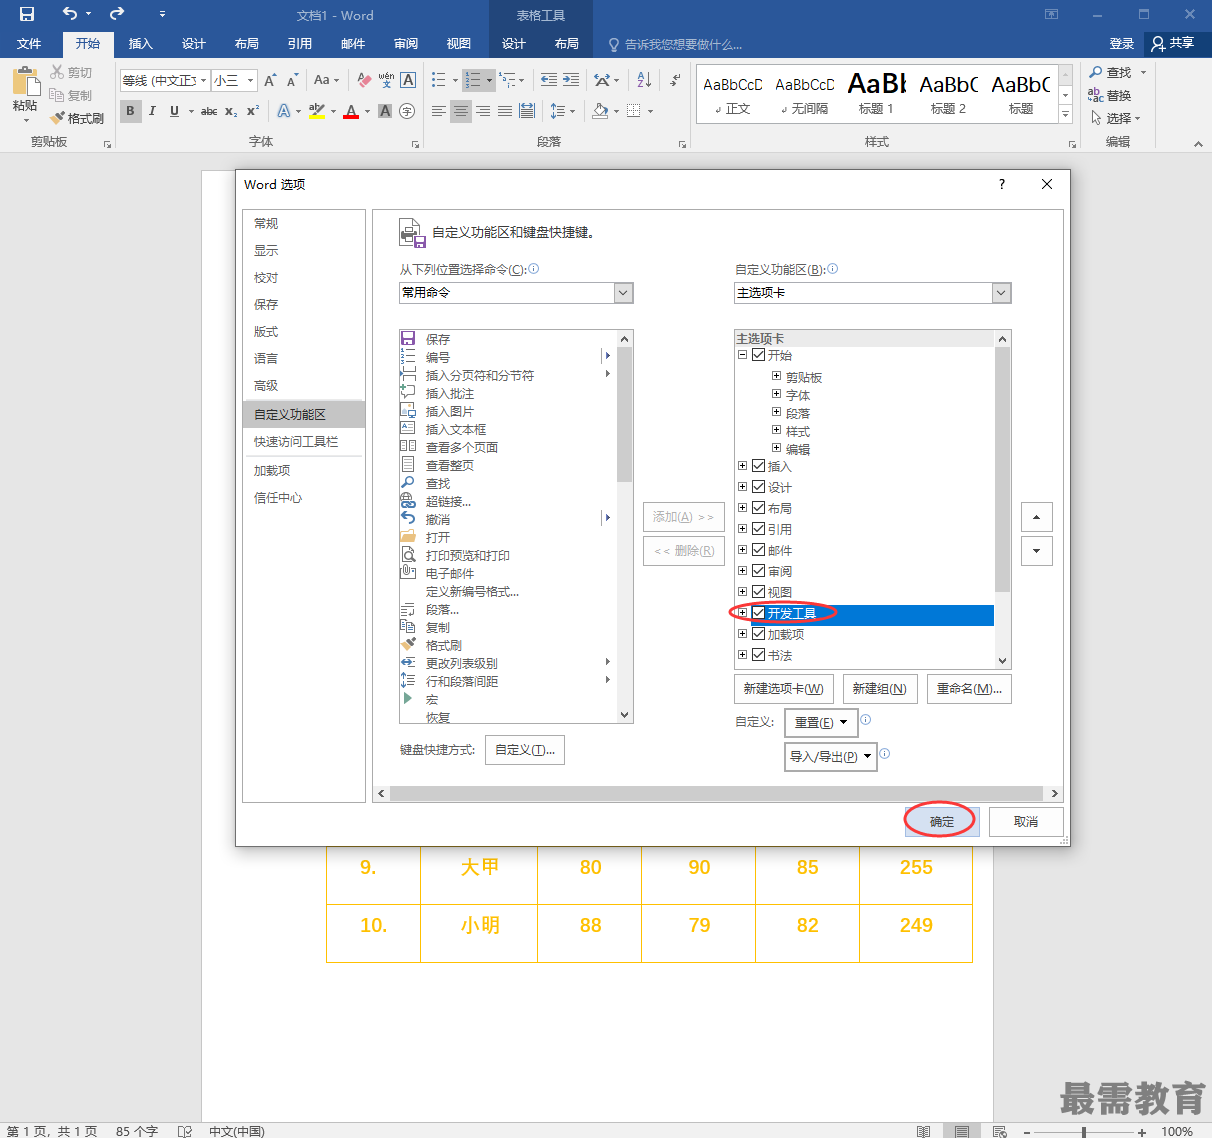Click the Help question mark in Word Options dialog
Image resolution: width=1212 pixels, height=1138 pixels.
pos(1002,184)
